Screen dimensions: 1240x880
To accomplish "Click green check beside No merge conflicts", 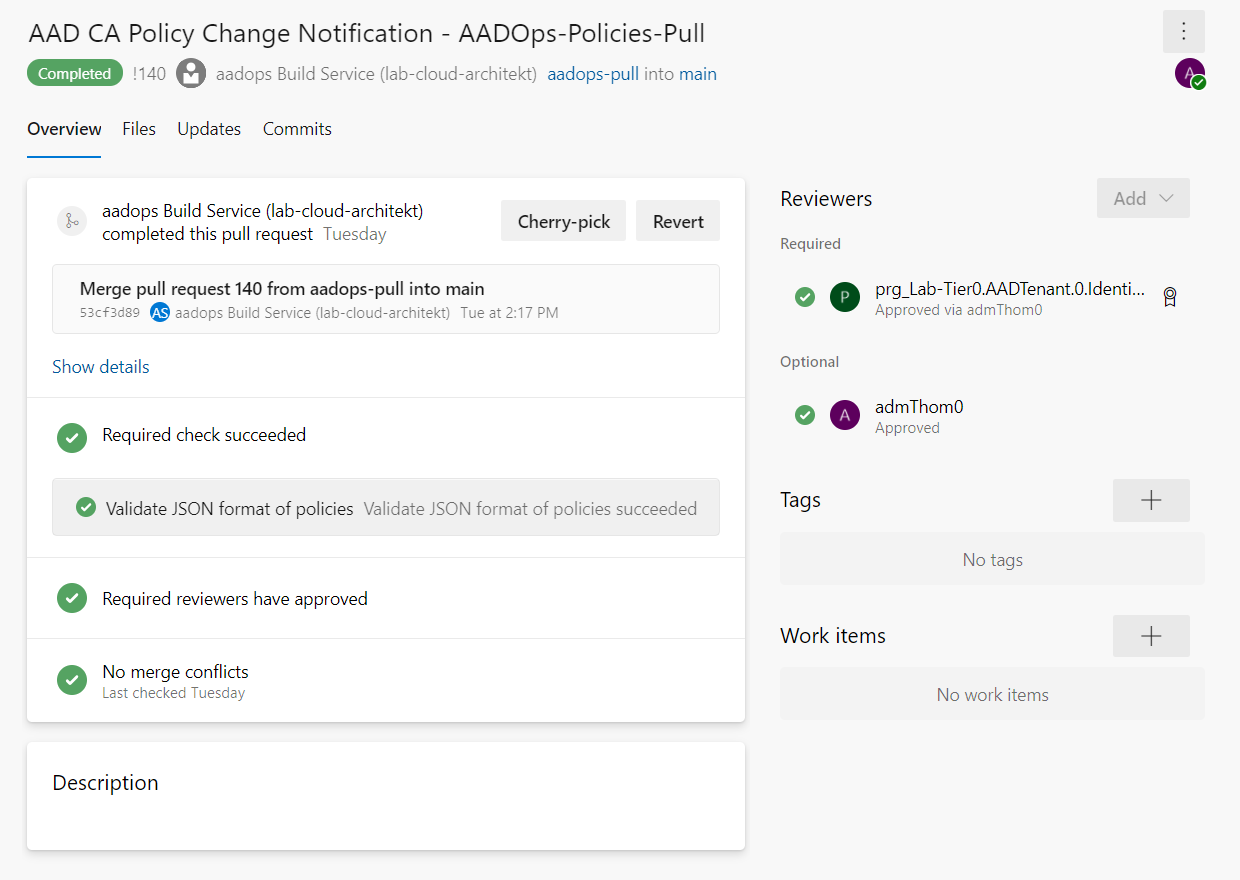I will [72, 680].
